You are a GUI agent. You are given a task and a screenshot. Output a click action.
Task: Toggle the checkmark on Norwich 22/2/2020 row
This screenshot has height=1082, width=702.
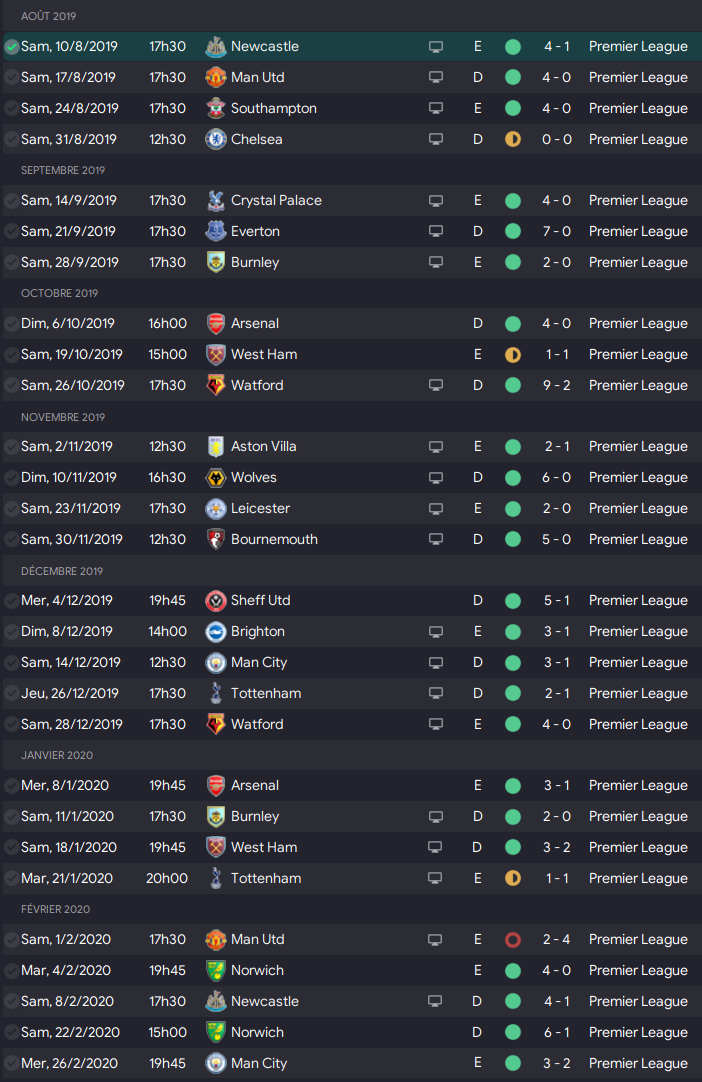click(x=12, y=1032)
